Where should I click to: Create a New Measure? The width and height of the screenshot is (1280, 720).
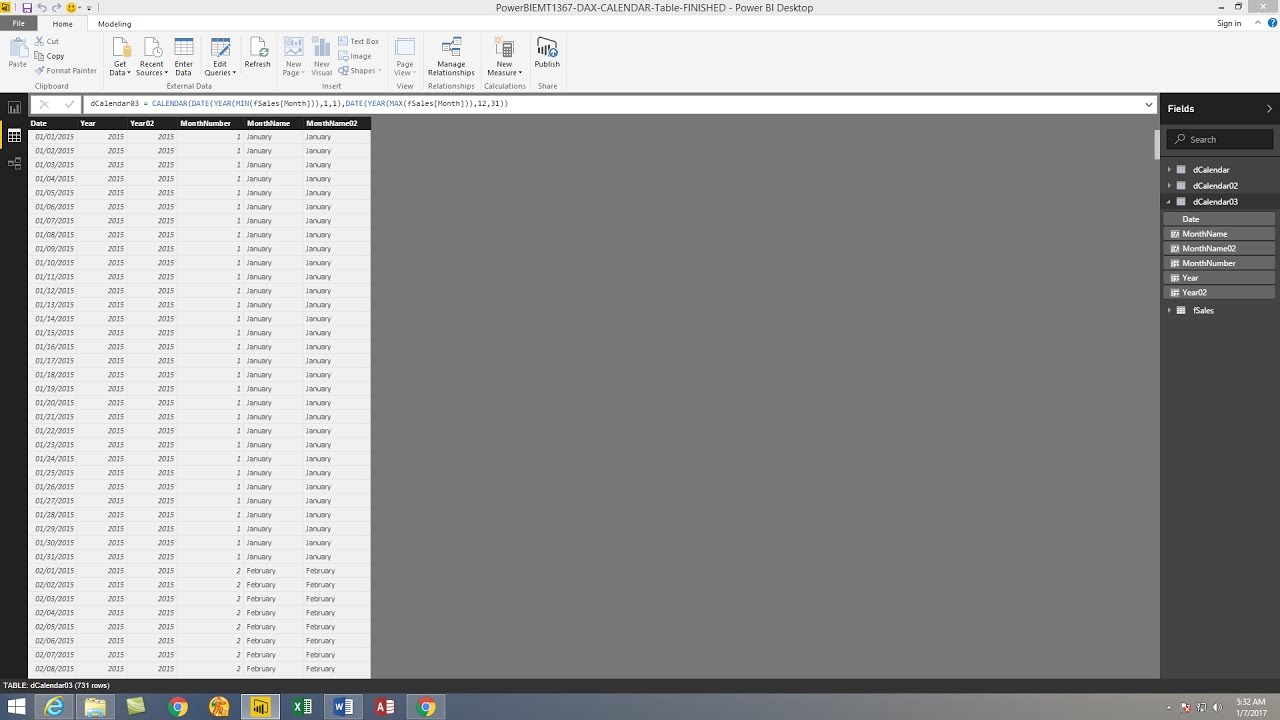tap(504, 57)
